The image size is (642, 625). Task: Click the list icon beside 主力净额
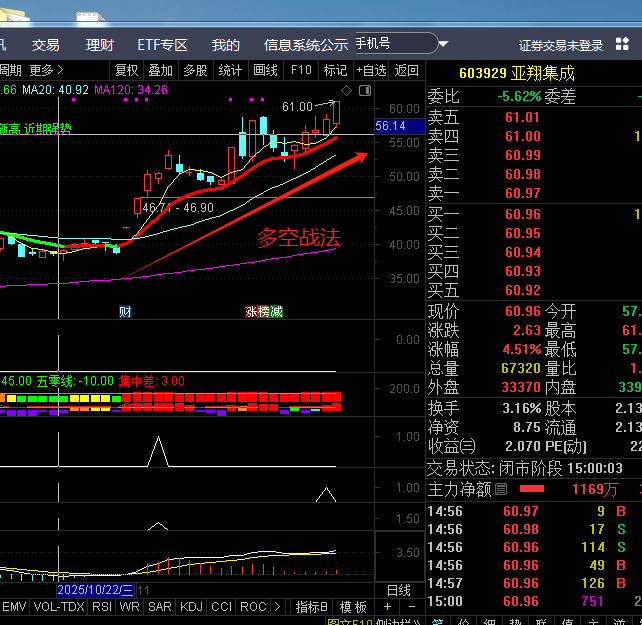click(502, 489)
